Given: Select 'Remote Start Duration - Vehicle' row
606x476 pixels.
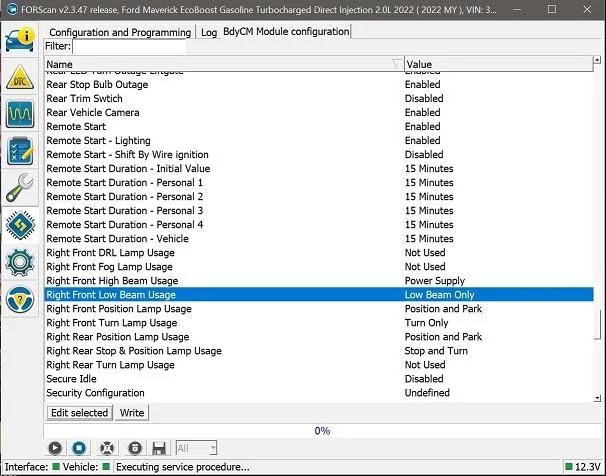Looking at the screenshot, I should [319, 239].
